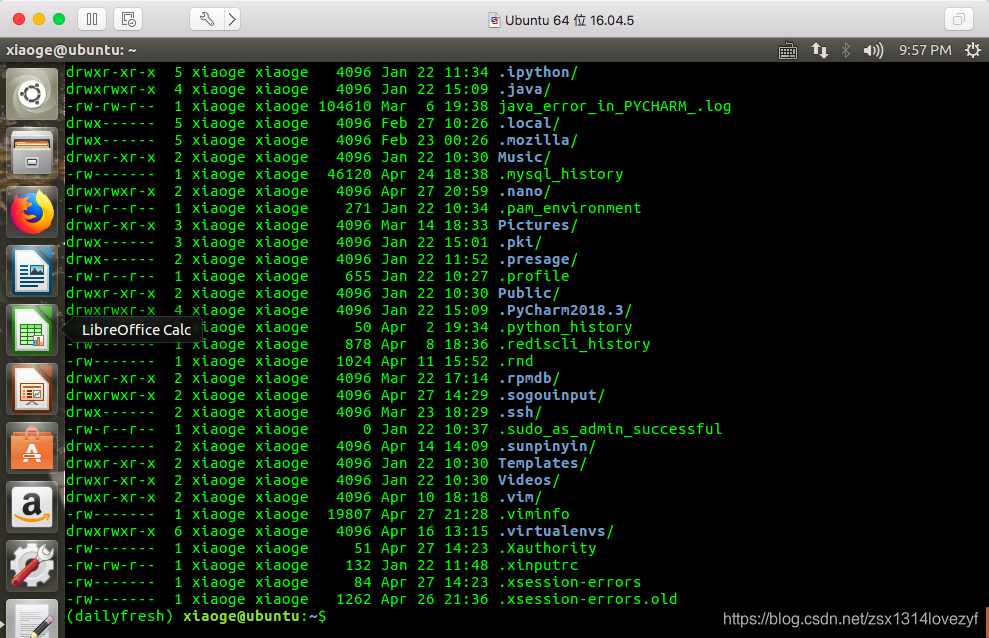Click the VM toolbar forward arrow
989x638 pixels.
click(x=232, y=20)
